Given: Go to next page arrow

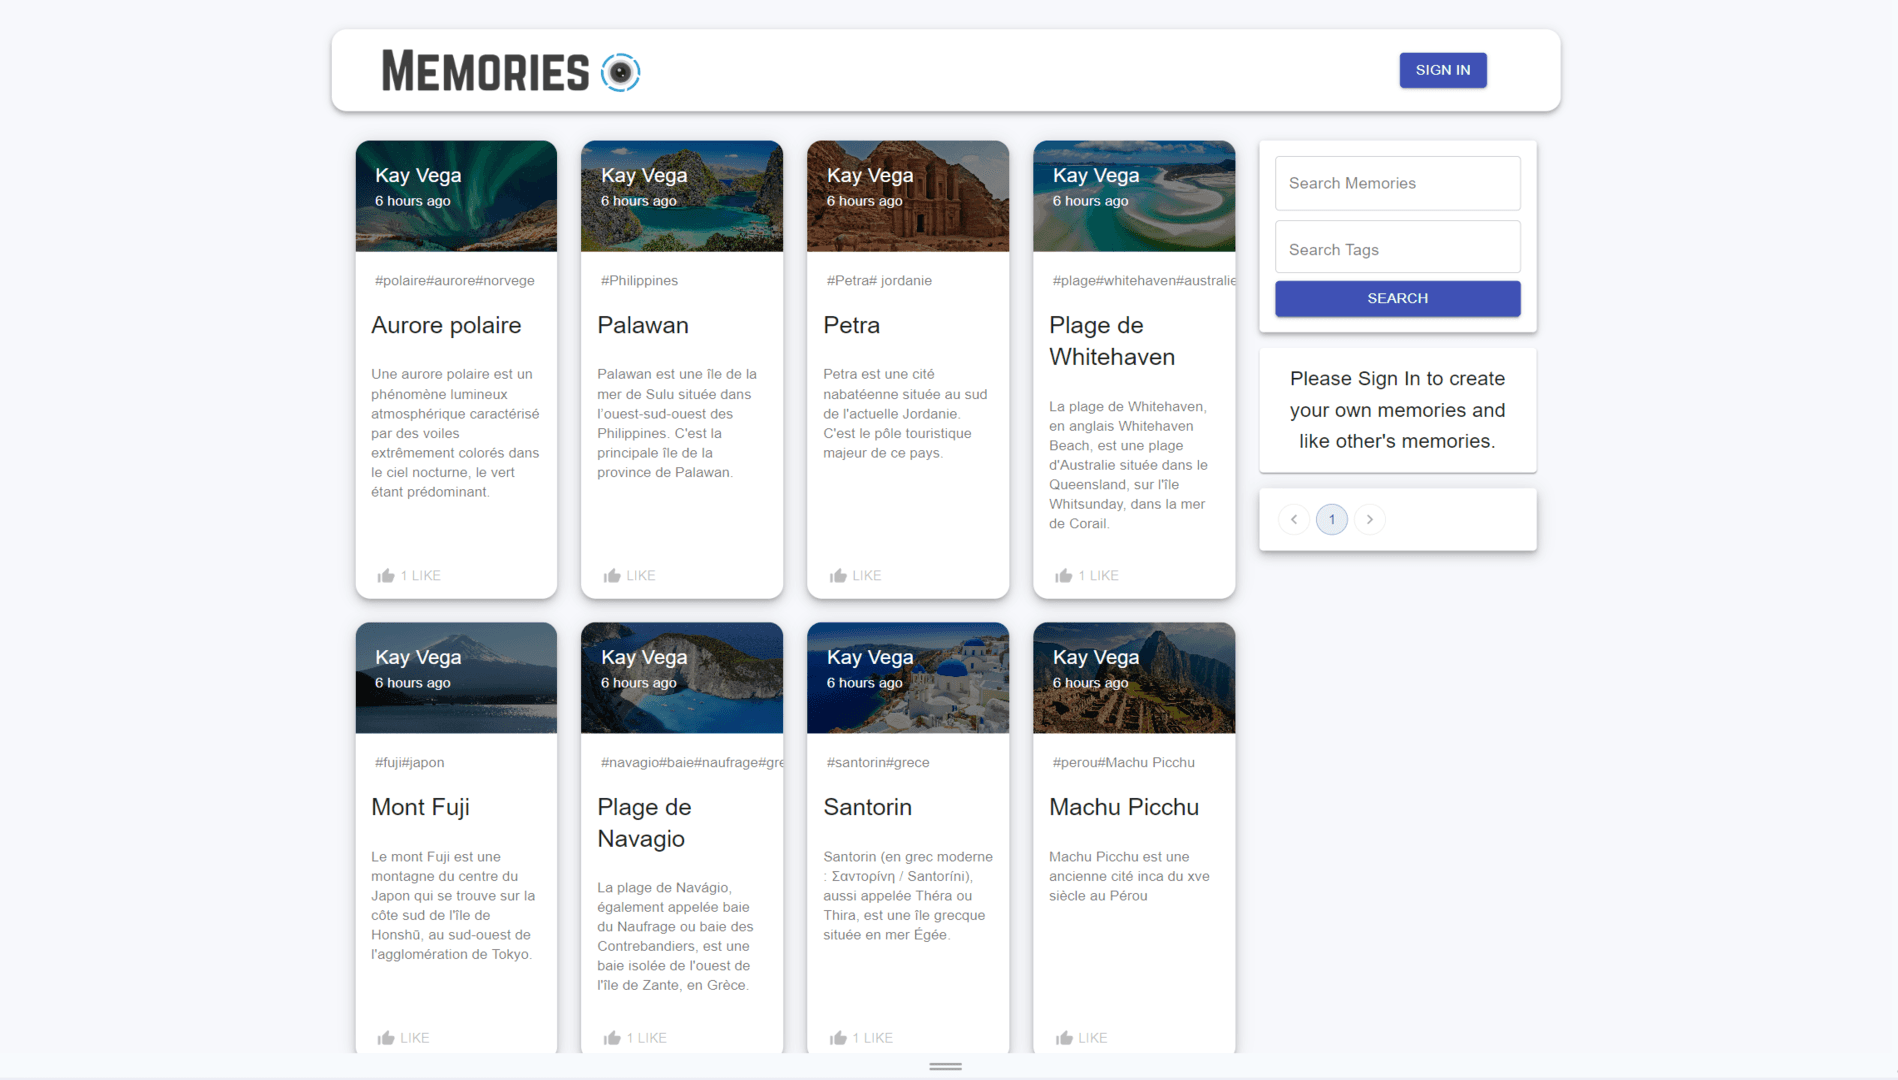Looking at the screenshot, I should 1370,519.
